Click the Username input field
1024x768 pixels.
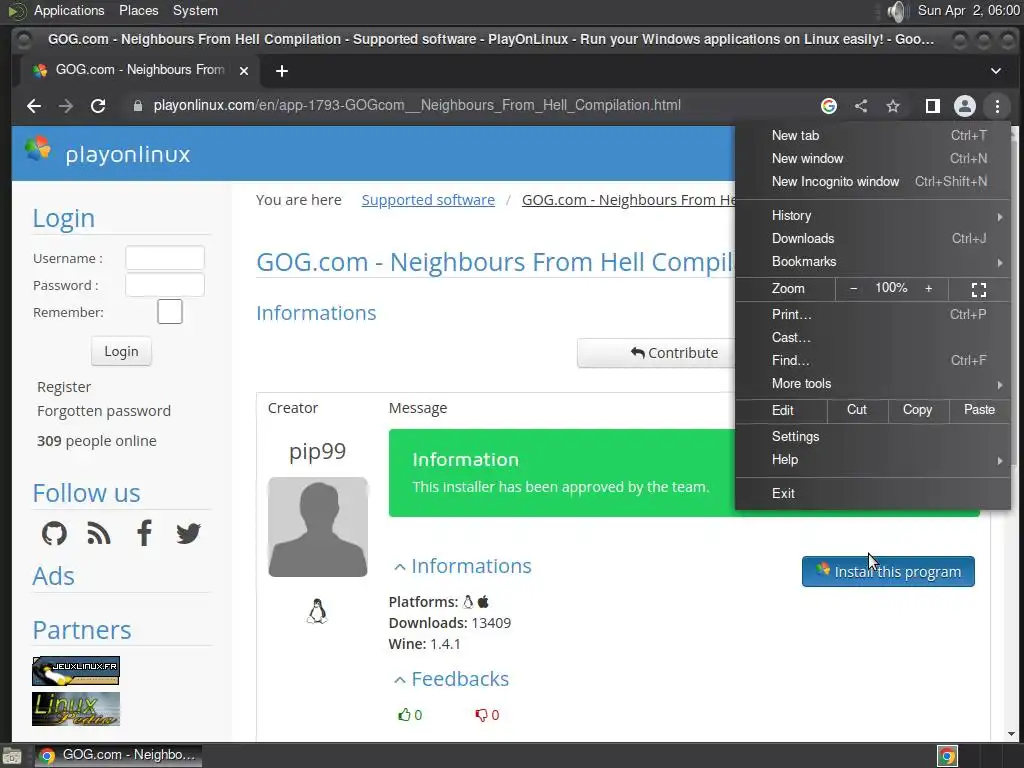click(165, 258)
